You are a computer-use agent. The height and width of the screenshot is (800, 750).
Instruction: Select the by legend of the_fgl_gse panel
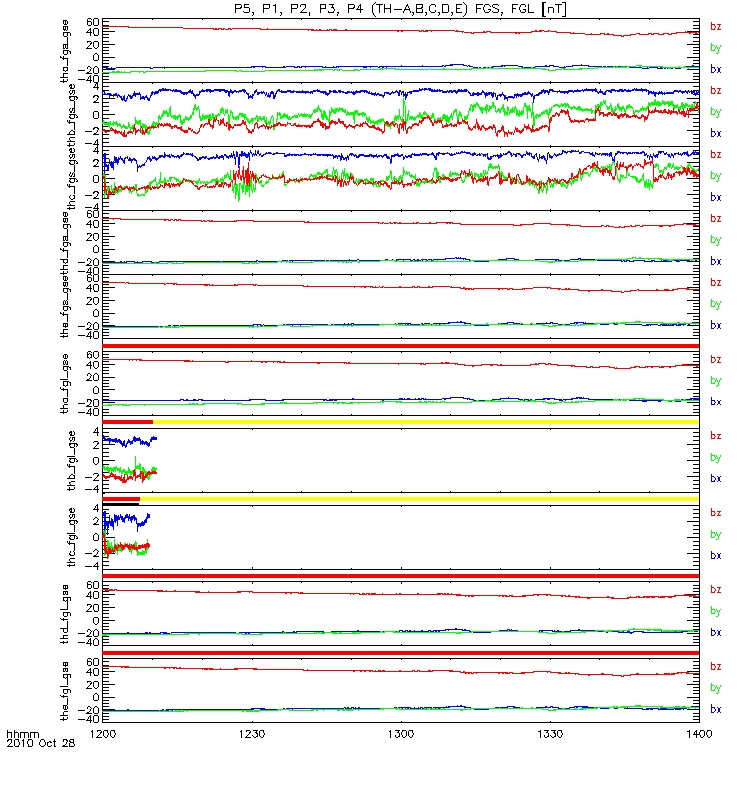tap(716, 688)
